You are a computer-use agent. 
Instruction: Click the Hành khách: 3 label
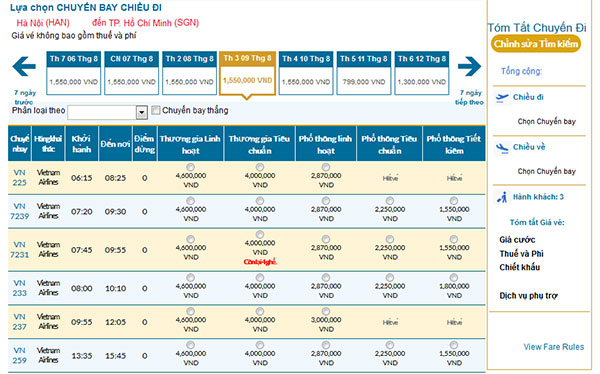(x=538, y=197)
